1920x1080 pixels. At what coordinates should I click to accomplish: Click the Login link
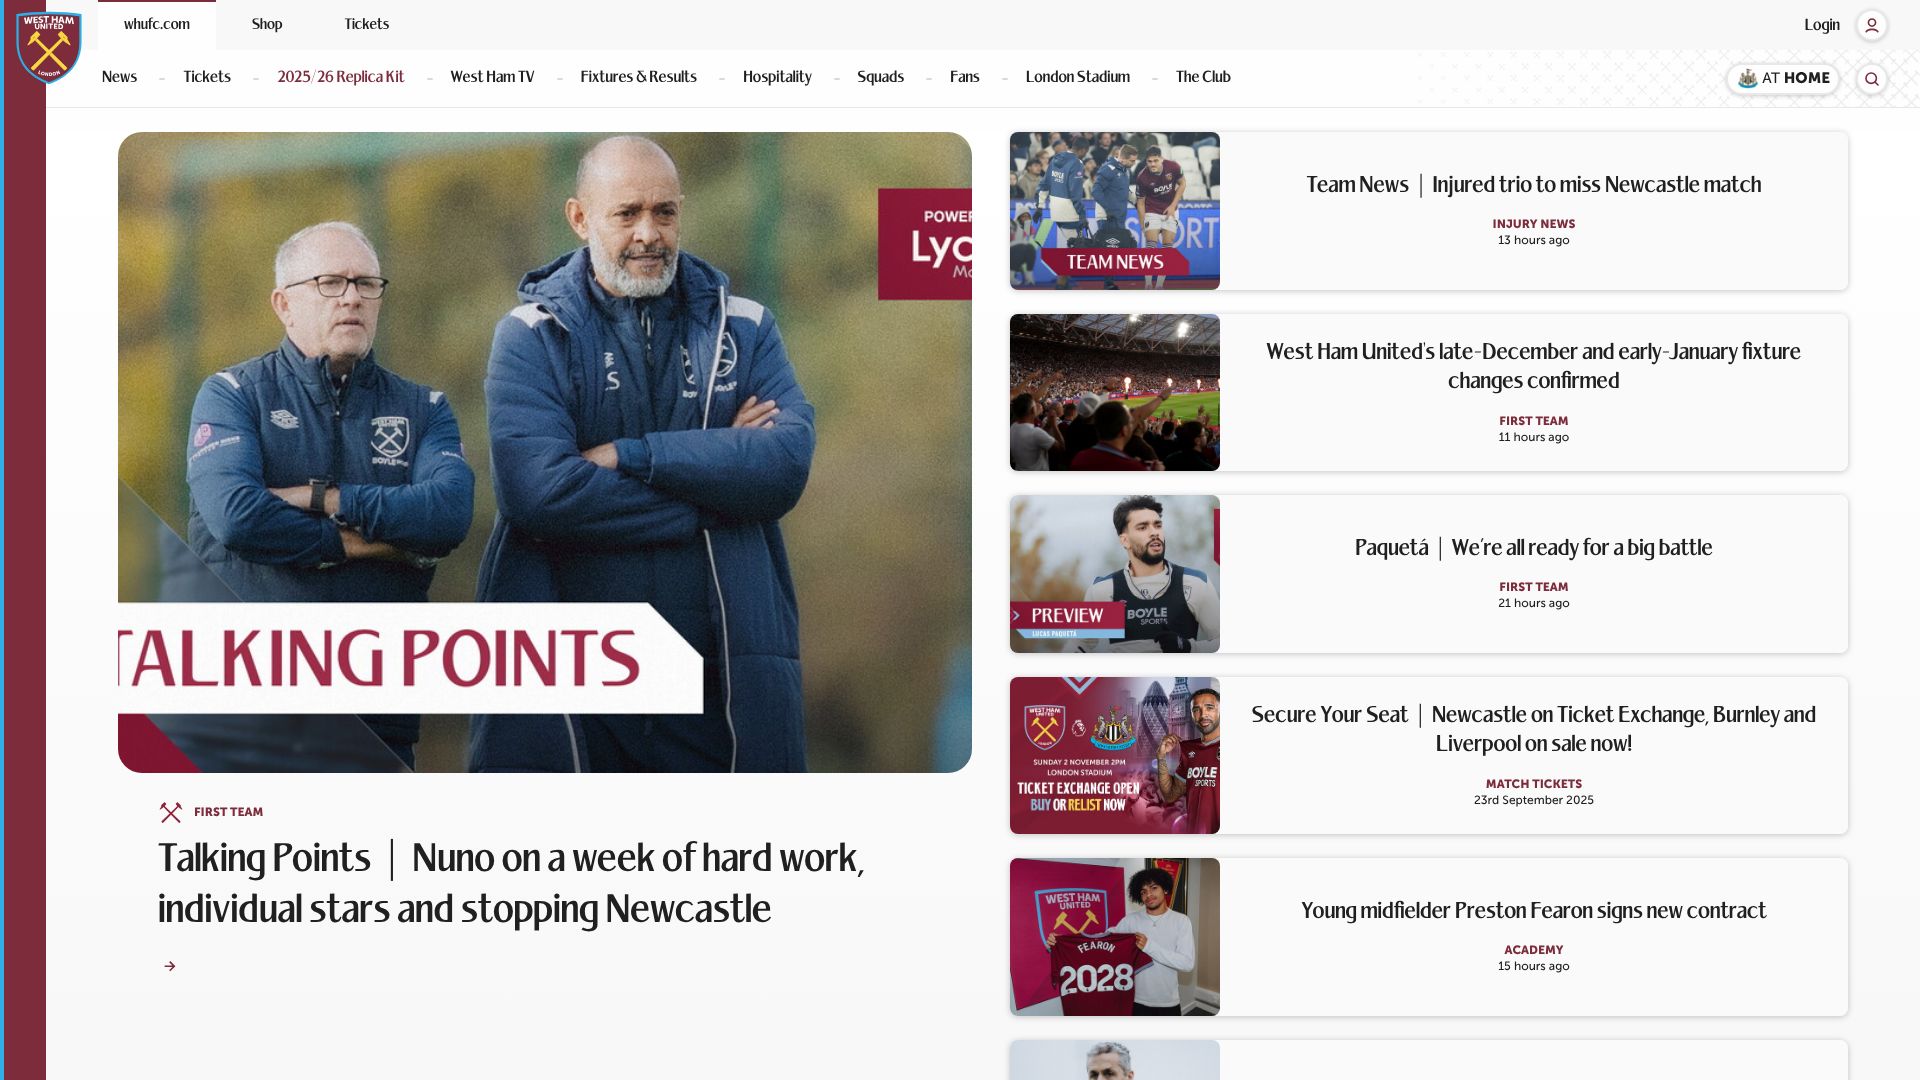(1822, 25)
